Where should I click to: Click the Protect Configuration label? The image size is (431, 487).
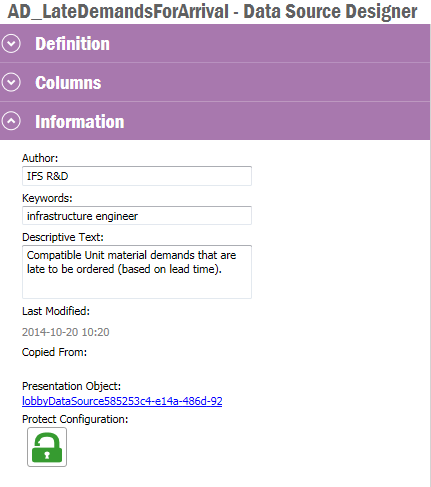coord(75,419)
